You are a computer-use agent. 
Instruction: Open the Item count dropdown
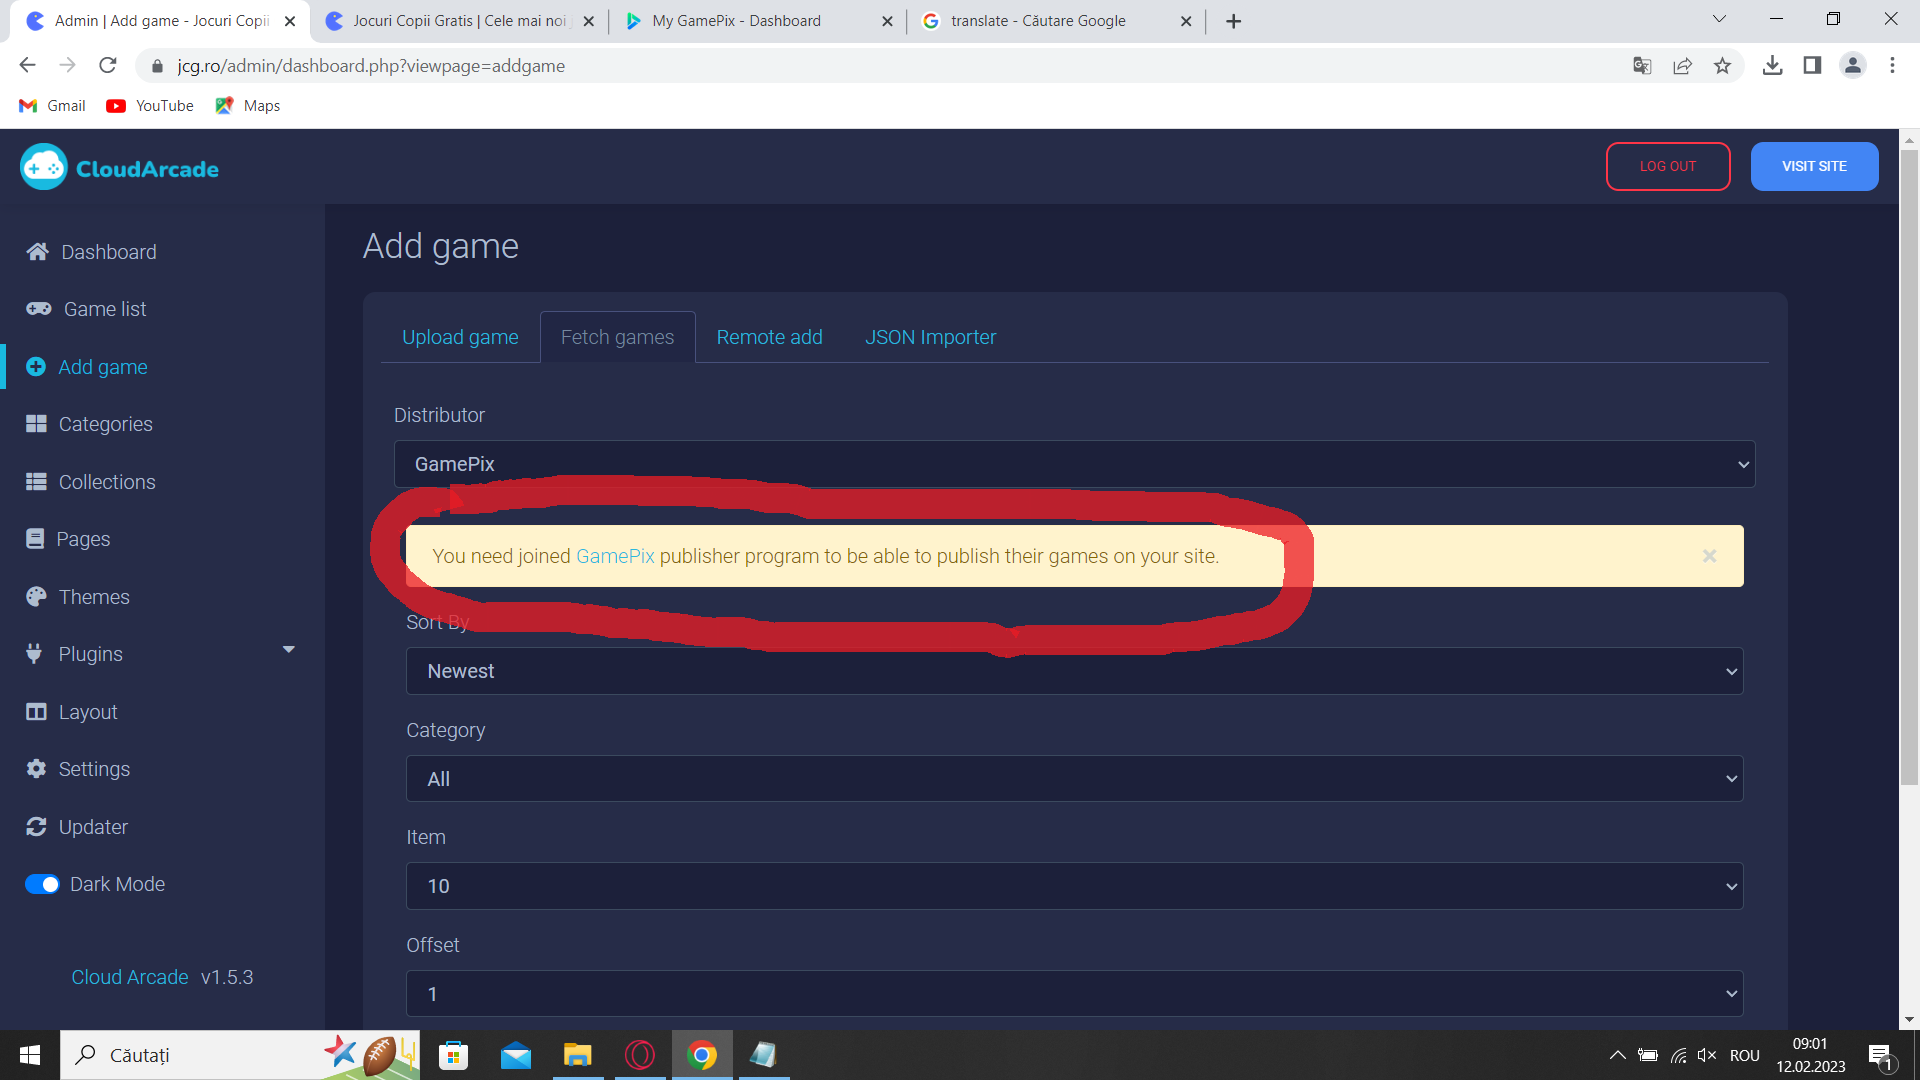point(1074,886)
